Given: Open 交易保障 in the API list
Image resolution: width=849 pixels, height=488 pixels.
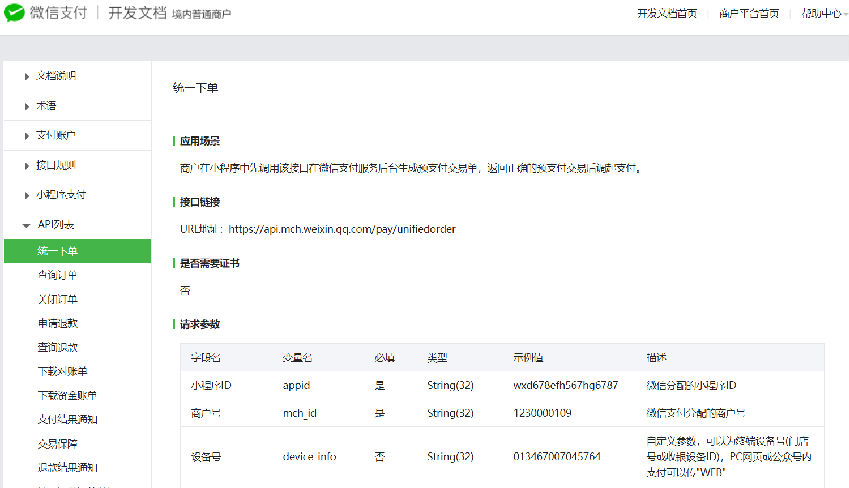Looking at the screenshot, I should pos(57,443).
